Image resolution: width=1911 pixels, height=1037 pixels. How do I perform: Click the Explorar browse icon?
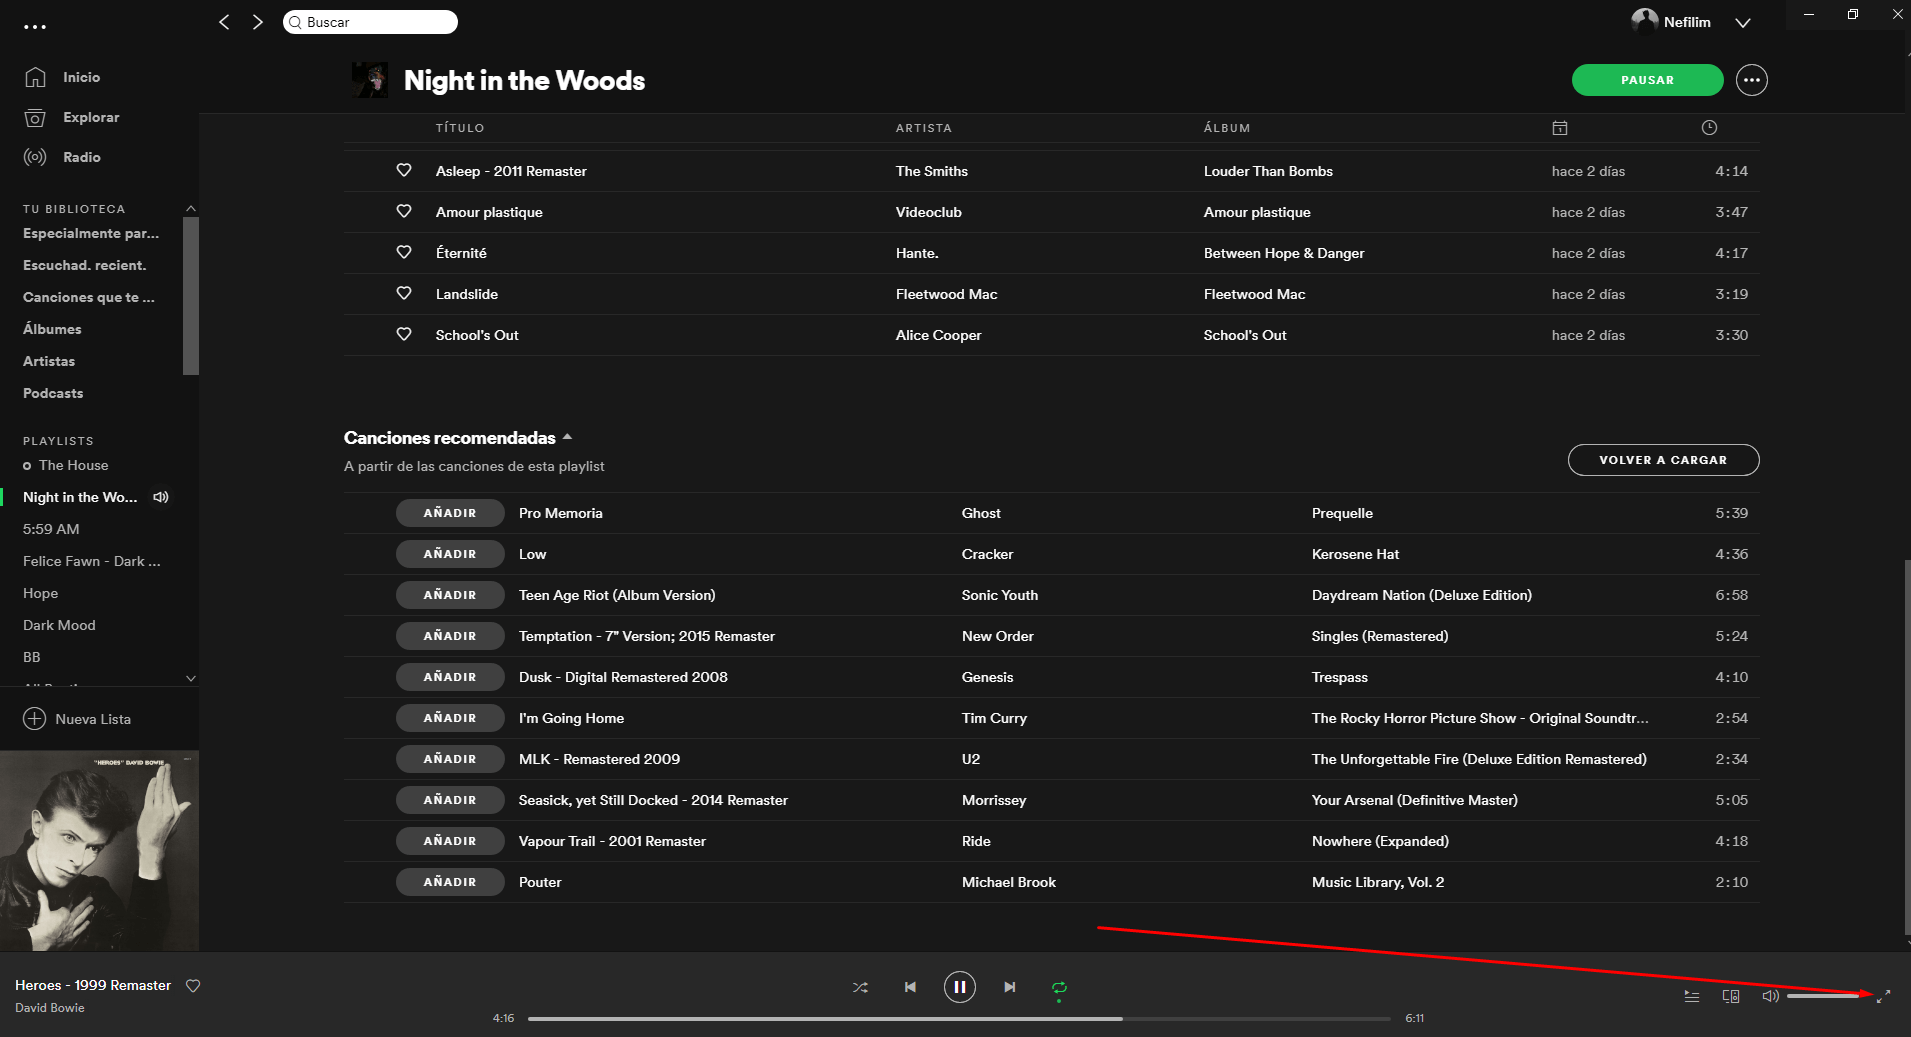[x=35, y=117]
